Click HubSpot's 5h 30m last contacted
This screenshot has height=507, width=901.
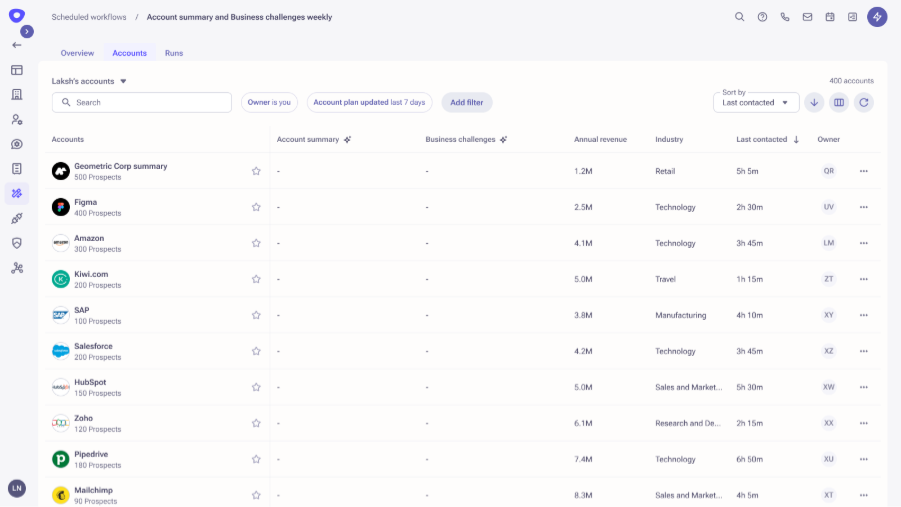pyautogui.click(x=749, y=387)
